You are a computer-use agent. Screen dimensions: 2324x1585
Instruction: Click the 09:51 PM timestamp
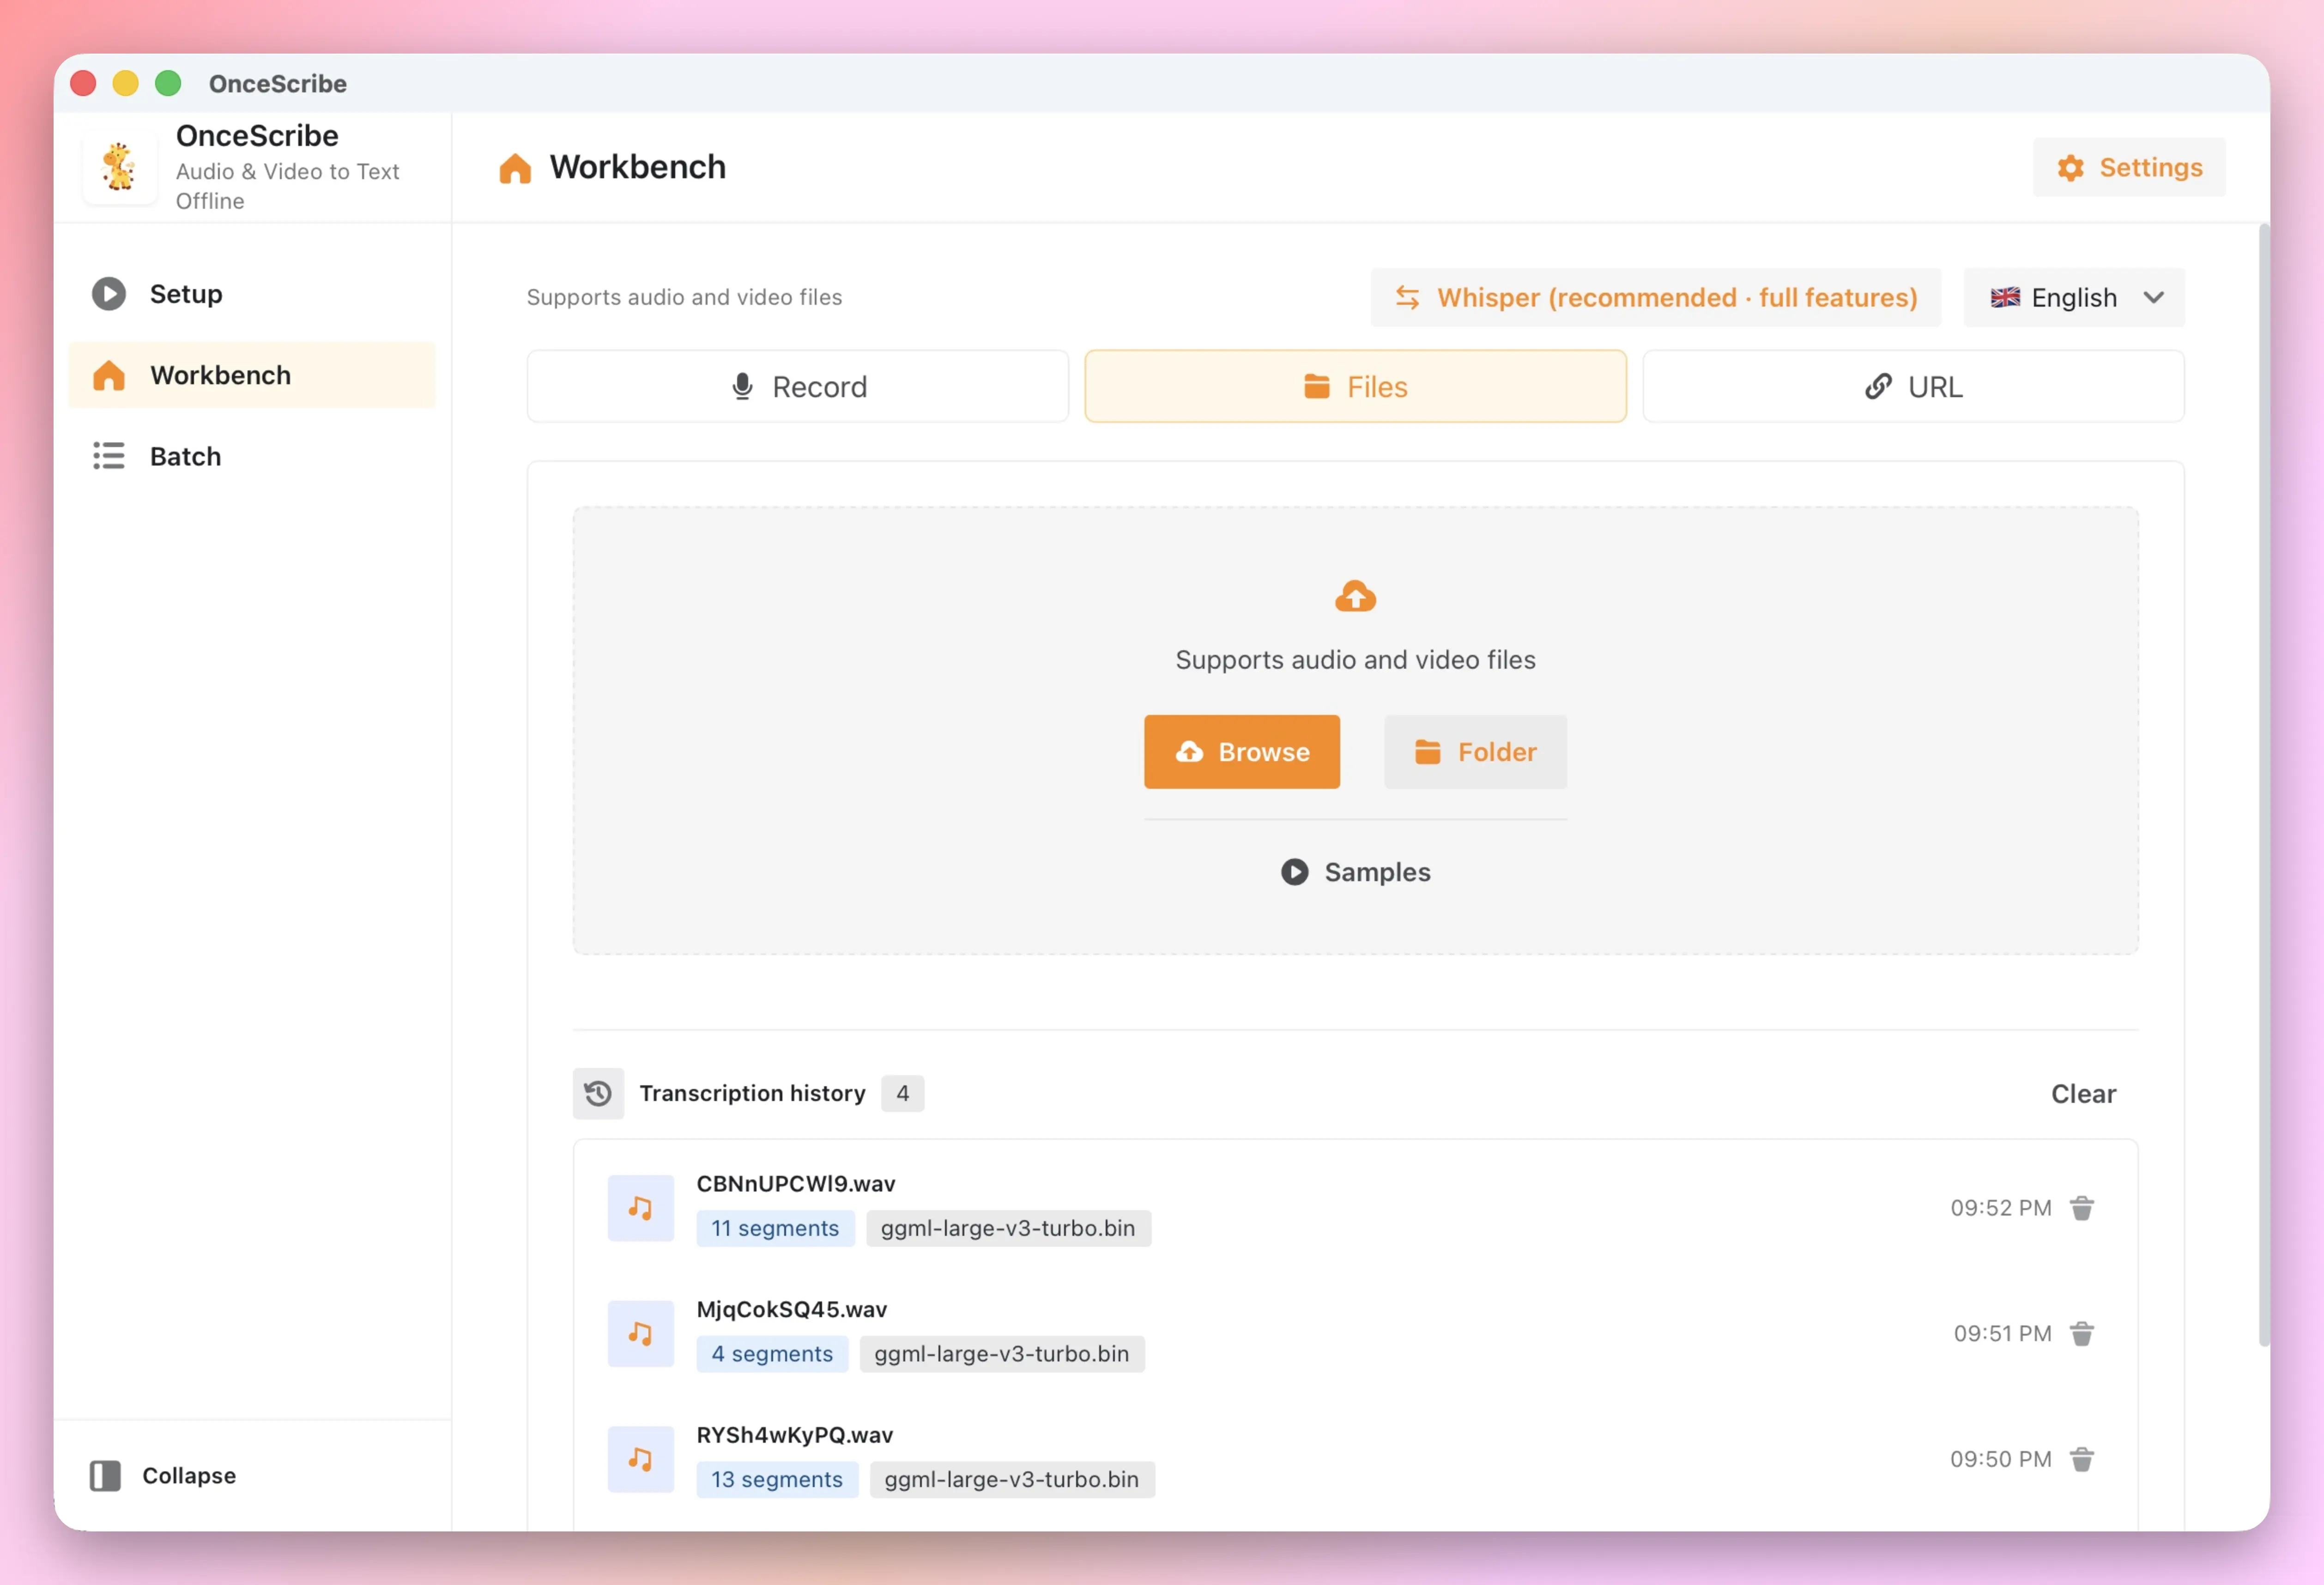click(x=2002, y=1334)
